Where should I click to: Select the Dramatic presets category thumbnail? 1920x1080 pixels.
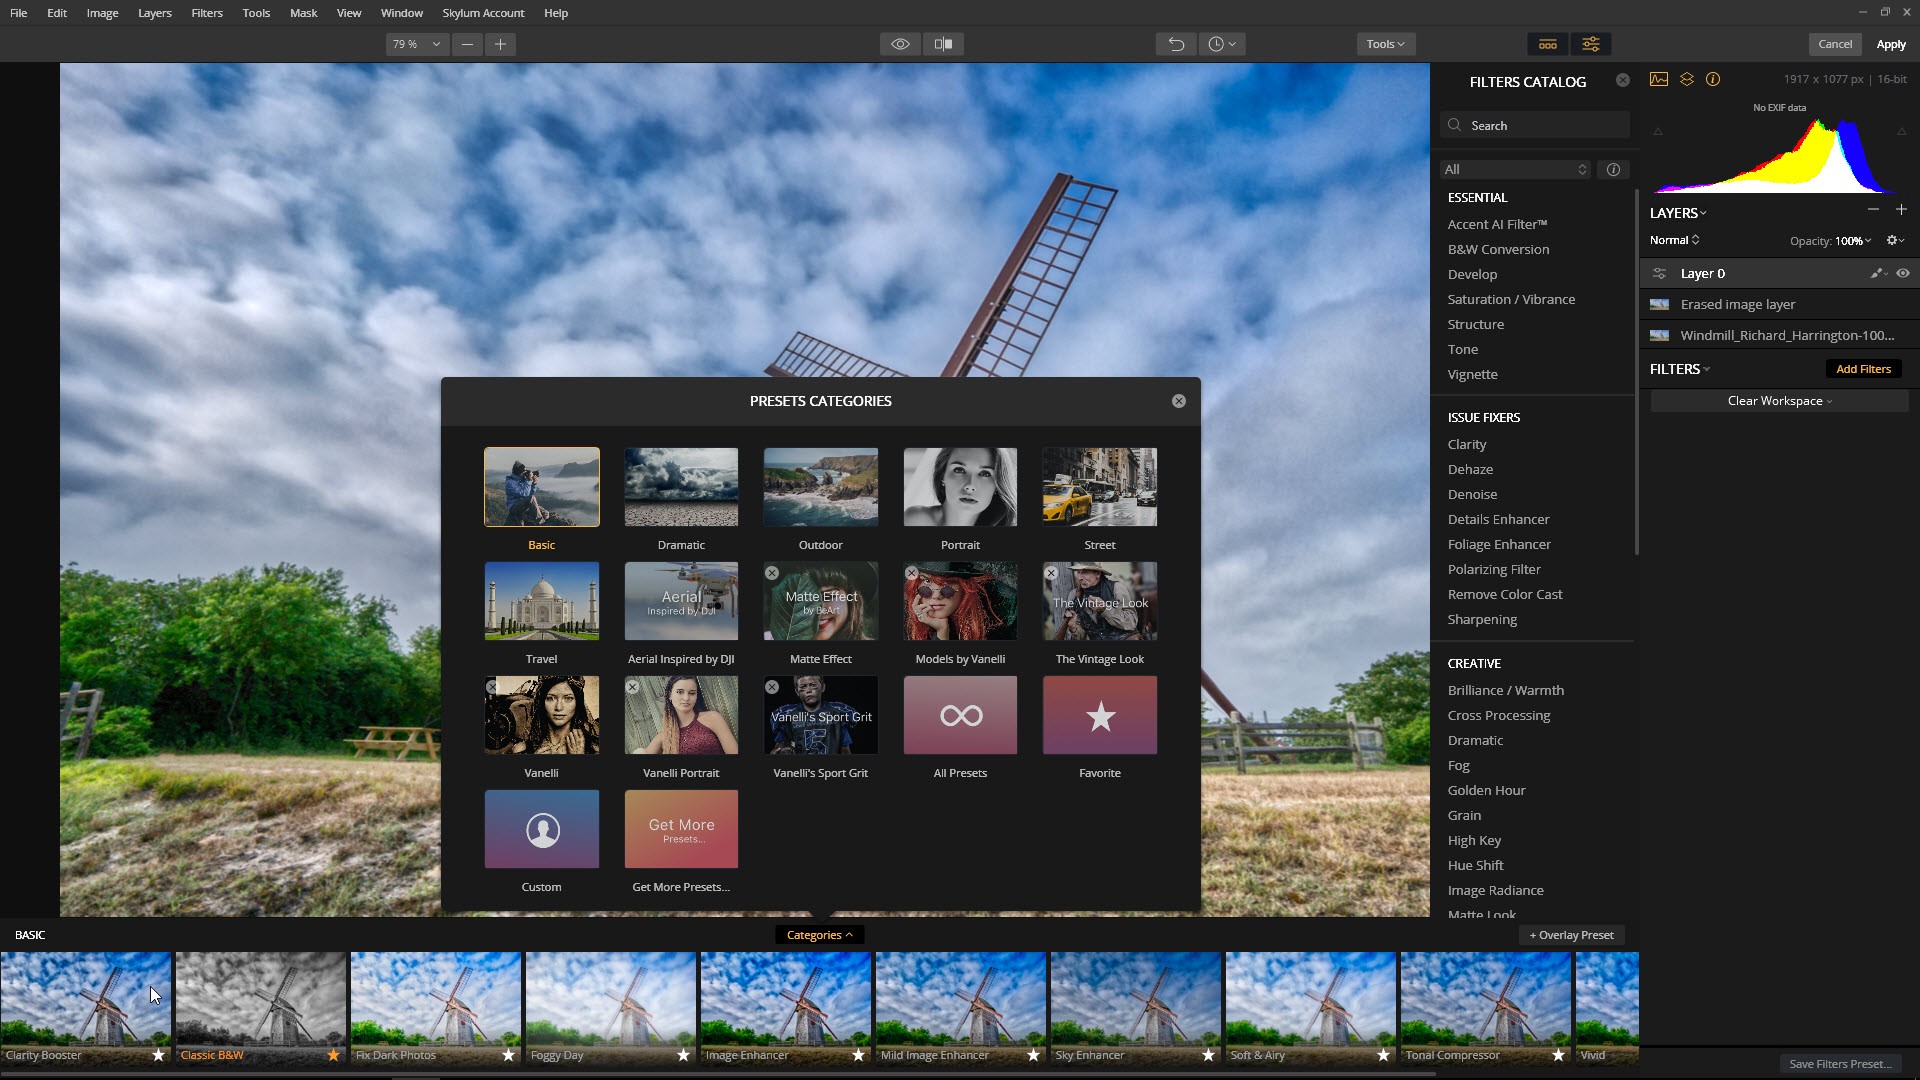681,487
